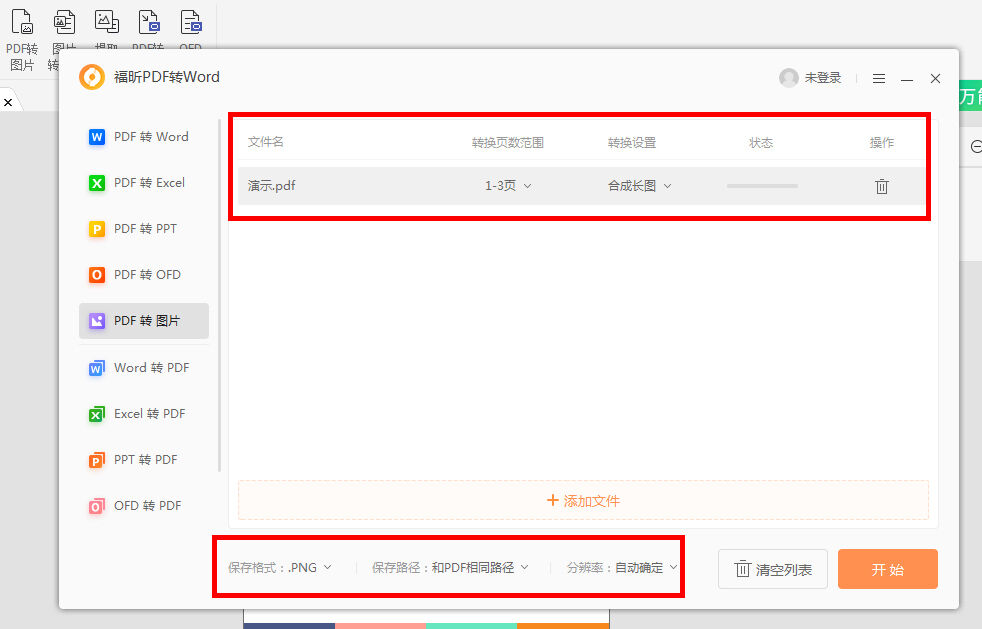Expand the 合成长图 conversion setting dropdown
The height and width of the screenshot is (629, 982).
pos(639,185)
